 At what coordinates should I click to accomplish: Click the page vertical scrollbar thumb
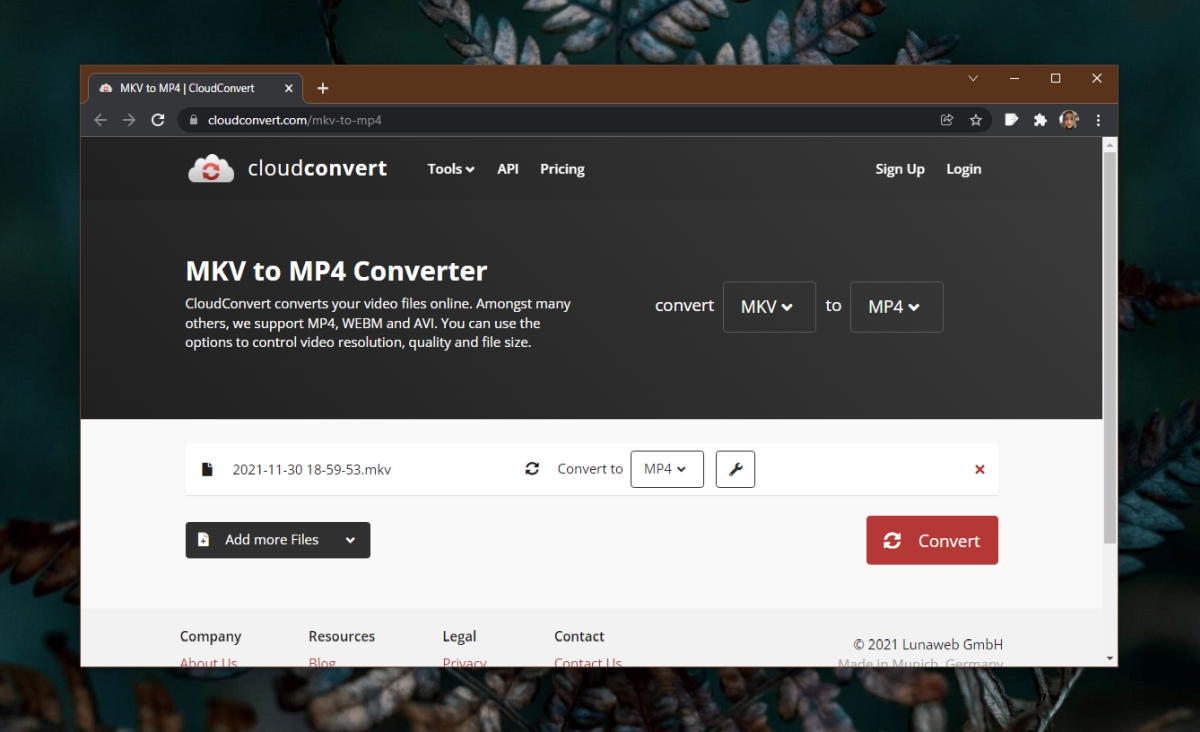[x=1110, y=348]
